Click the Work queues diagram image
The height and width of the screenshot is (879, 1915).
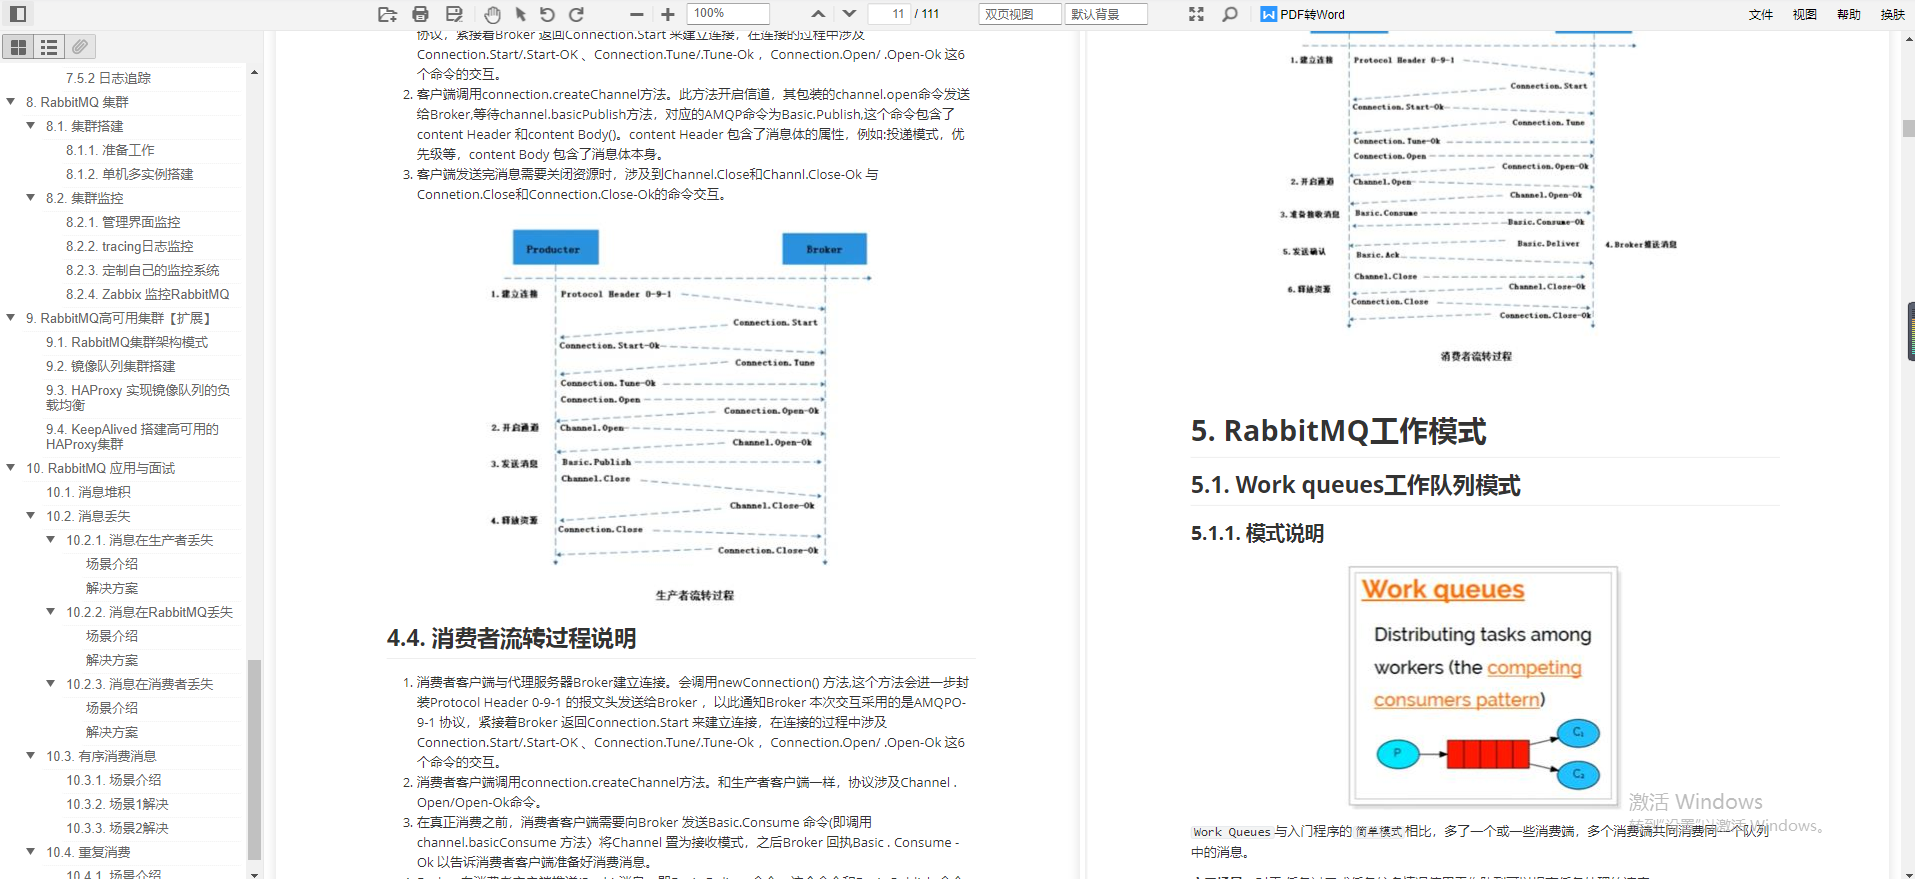pyautogui.click(x=1483, y=686)
